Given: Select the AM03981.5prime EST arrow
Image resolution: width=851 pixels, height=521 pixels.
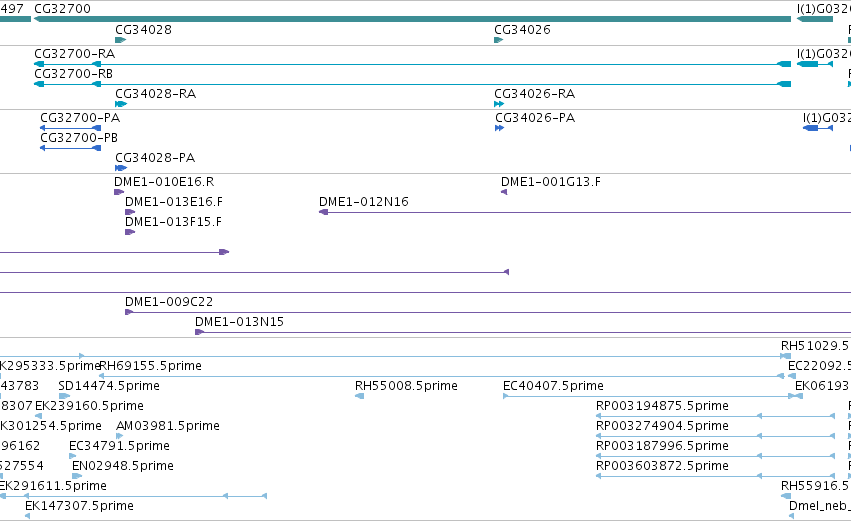Looking at the screenshot, I should pos(119,436).
